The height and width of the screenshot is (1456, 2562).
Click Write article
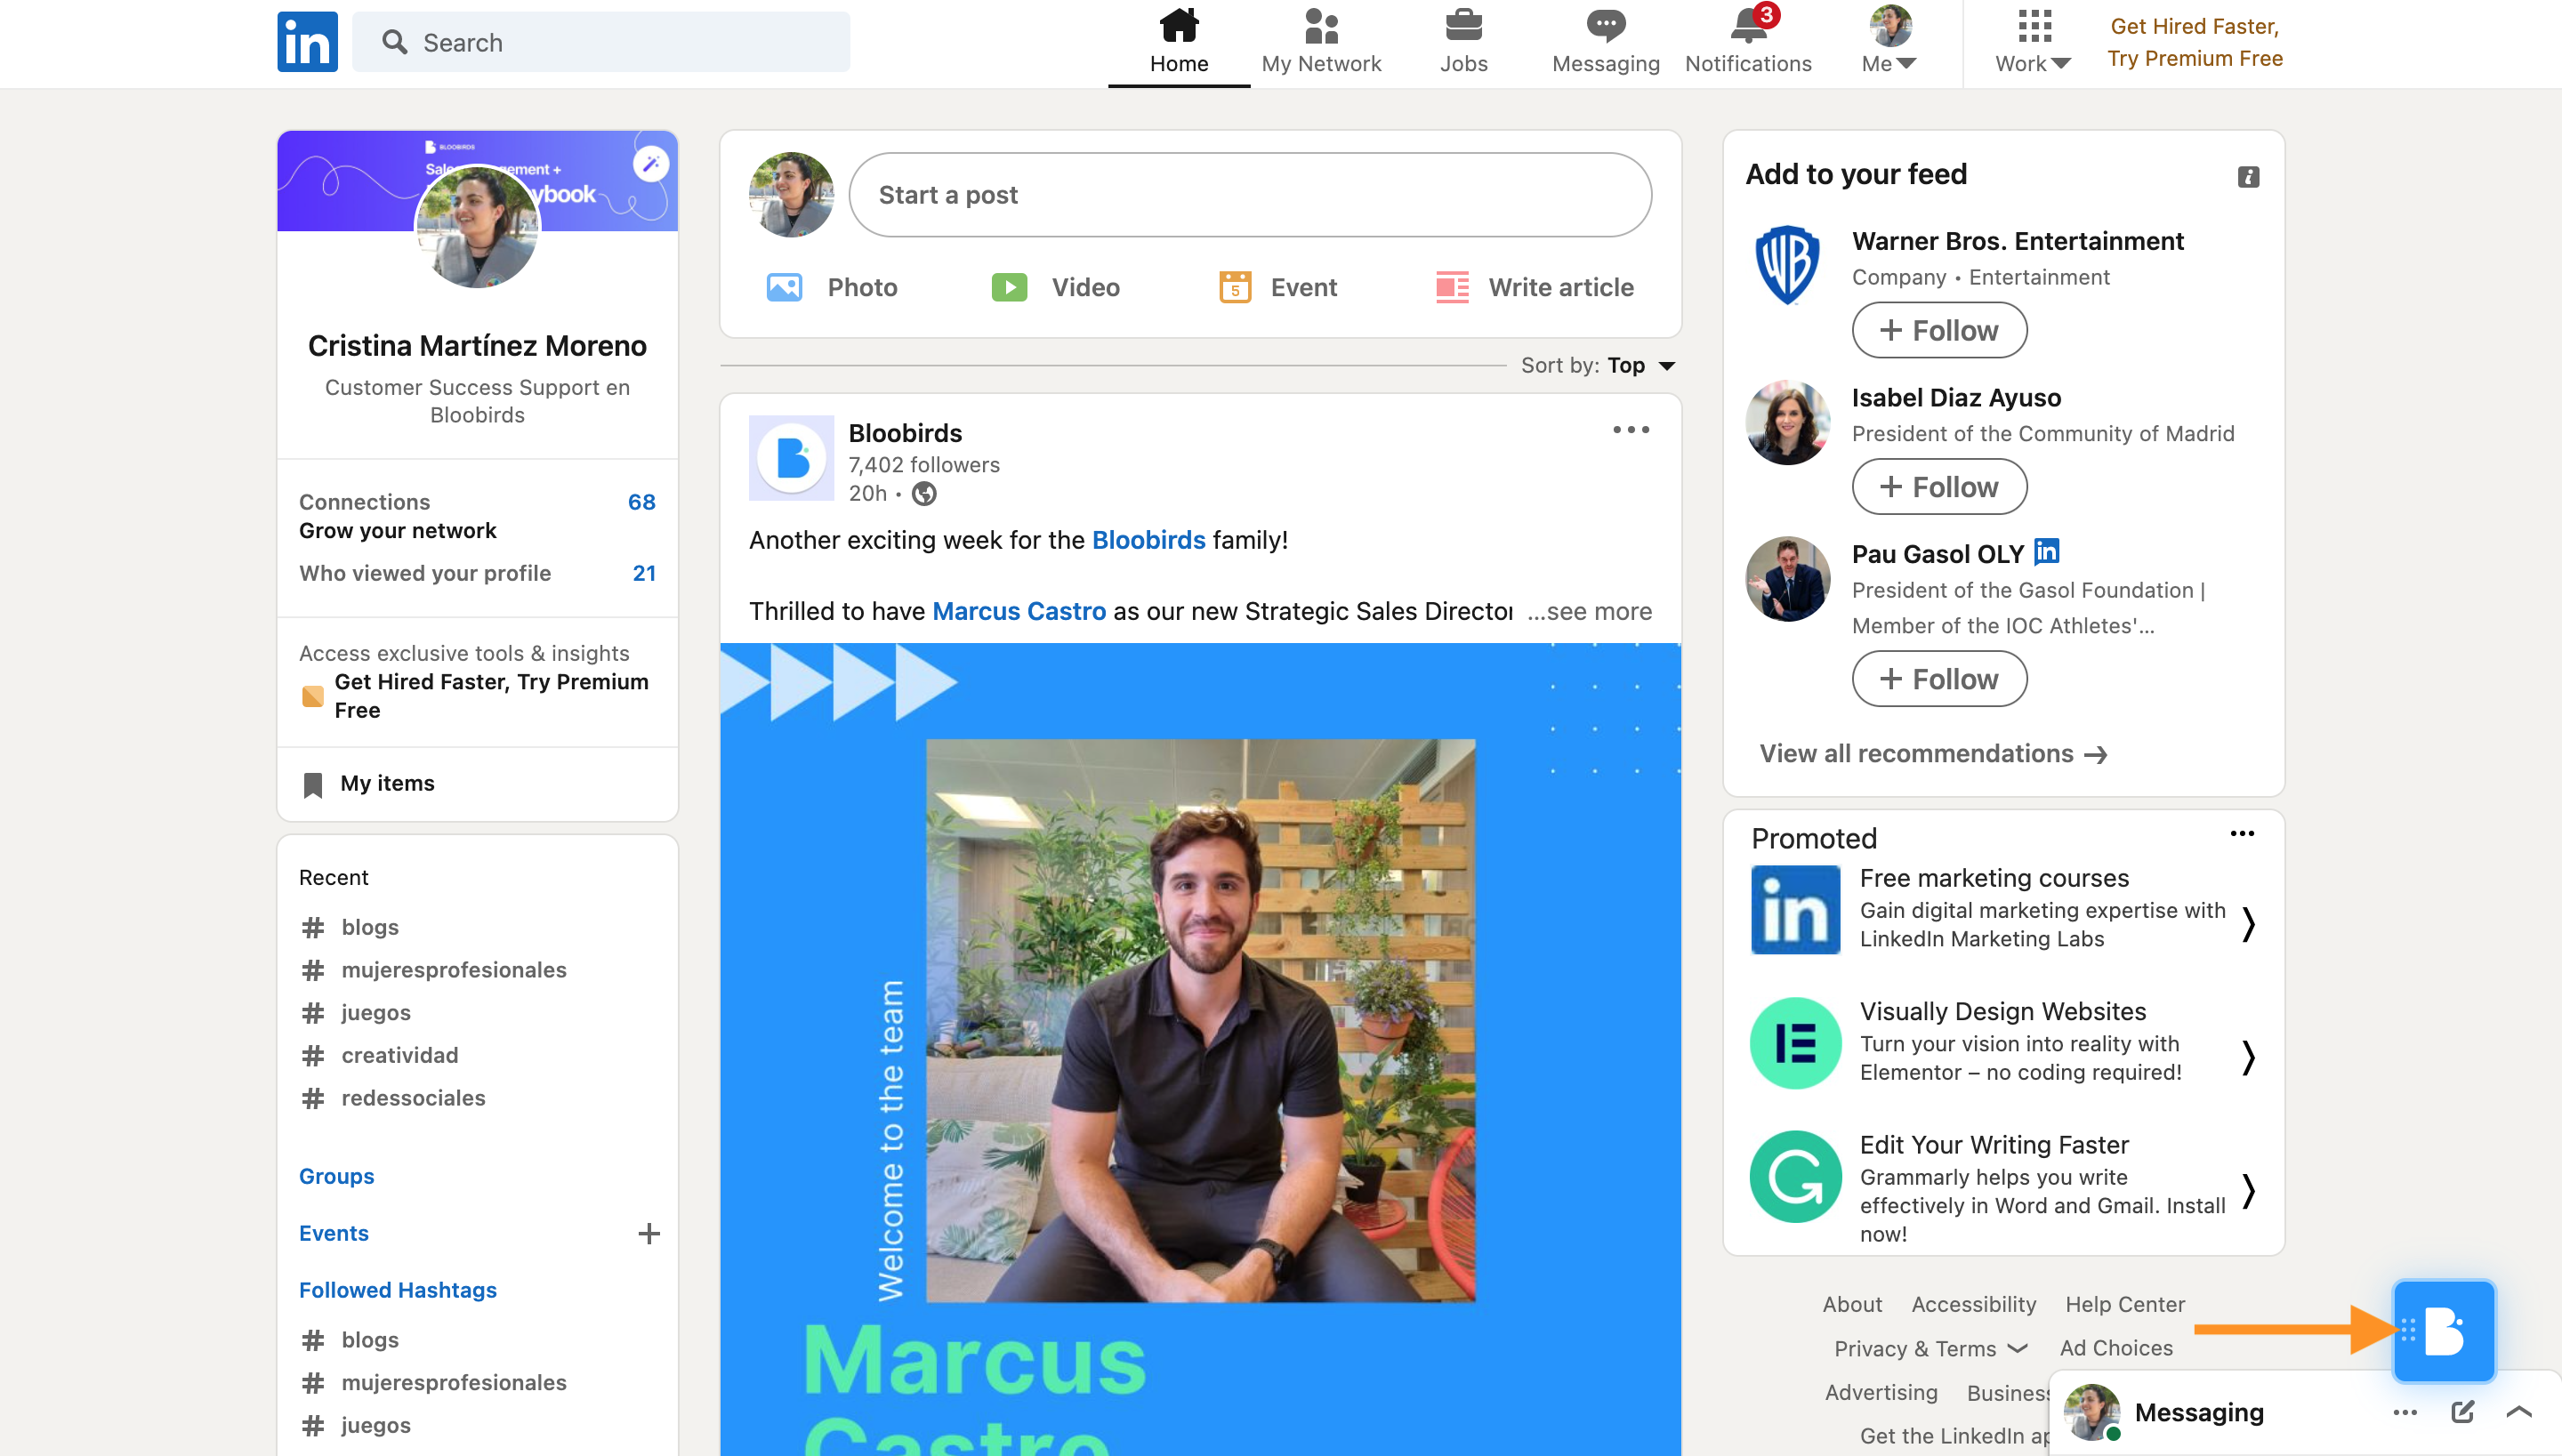1535,288
